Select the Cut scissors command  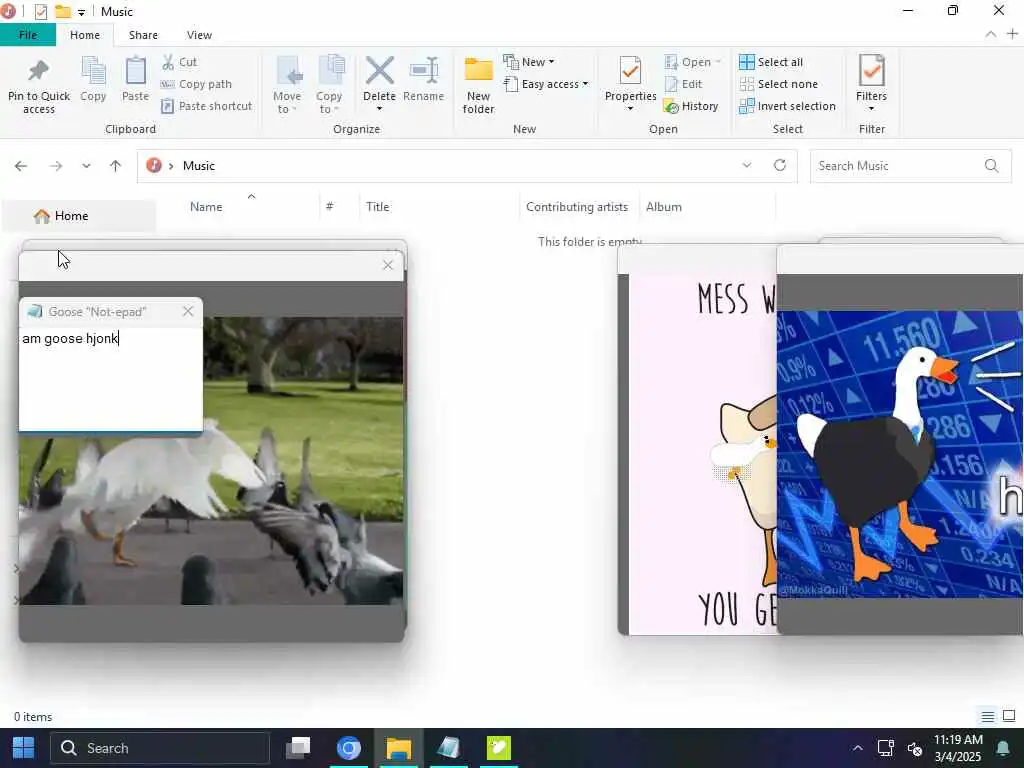180,62
